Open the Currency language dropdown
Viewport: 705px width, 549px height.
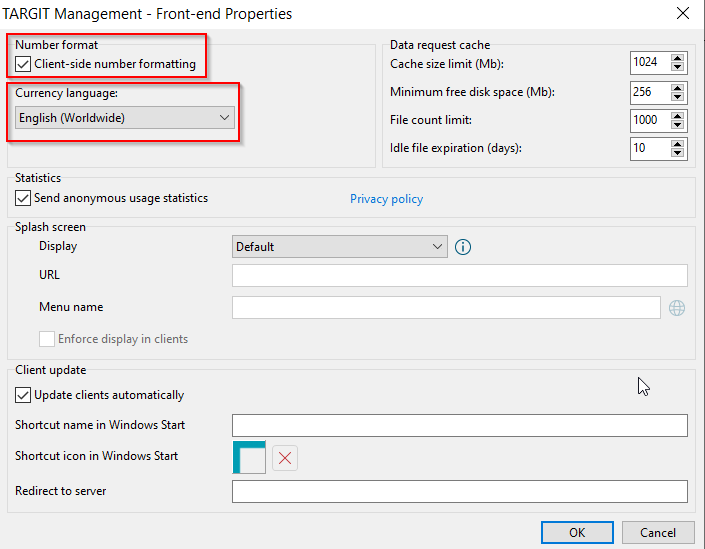pyautogui.click(x=125, y=118)
